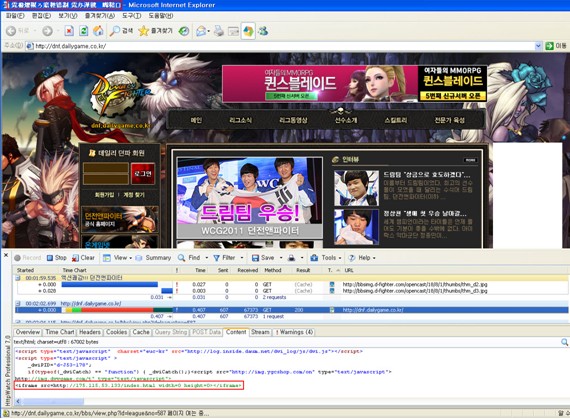
Task: Open HttpWatch Filter
Action: point(224,258)
